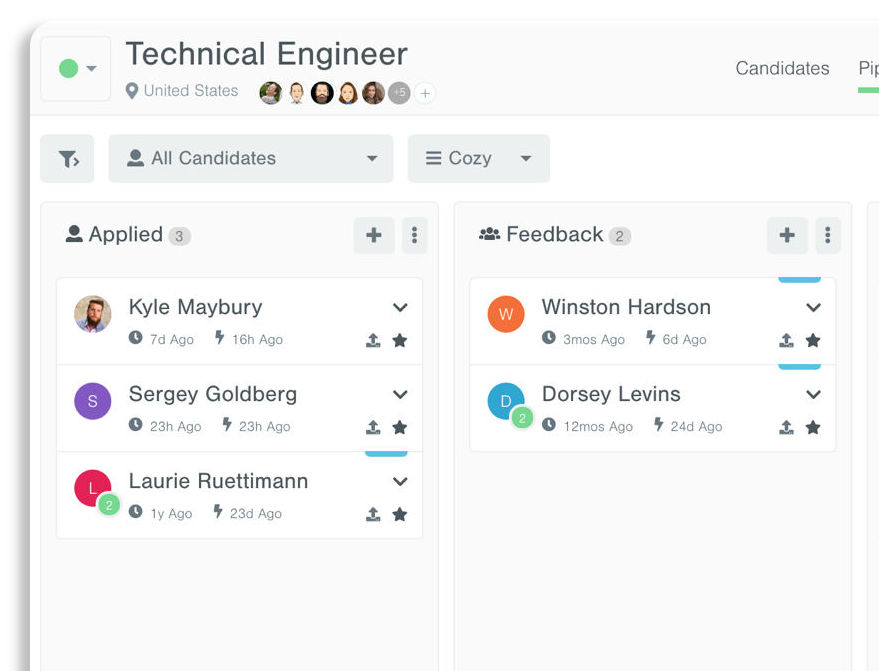Open Feedback stage options menu
This screenshot has height=671, width=879.
click(827, 236)
